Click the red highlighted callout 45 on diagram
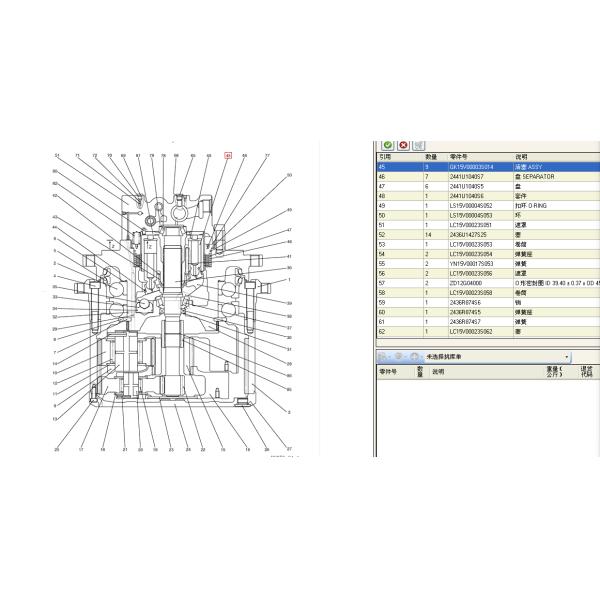Screen dimensions: 600x600 [x=228, y=156]
